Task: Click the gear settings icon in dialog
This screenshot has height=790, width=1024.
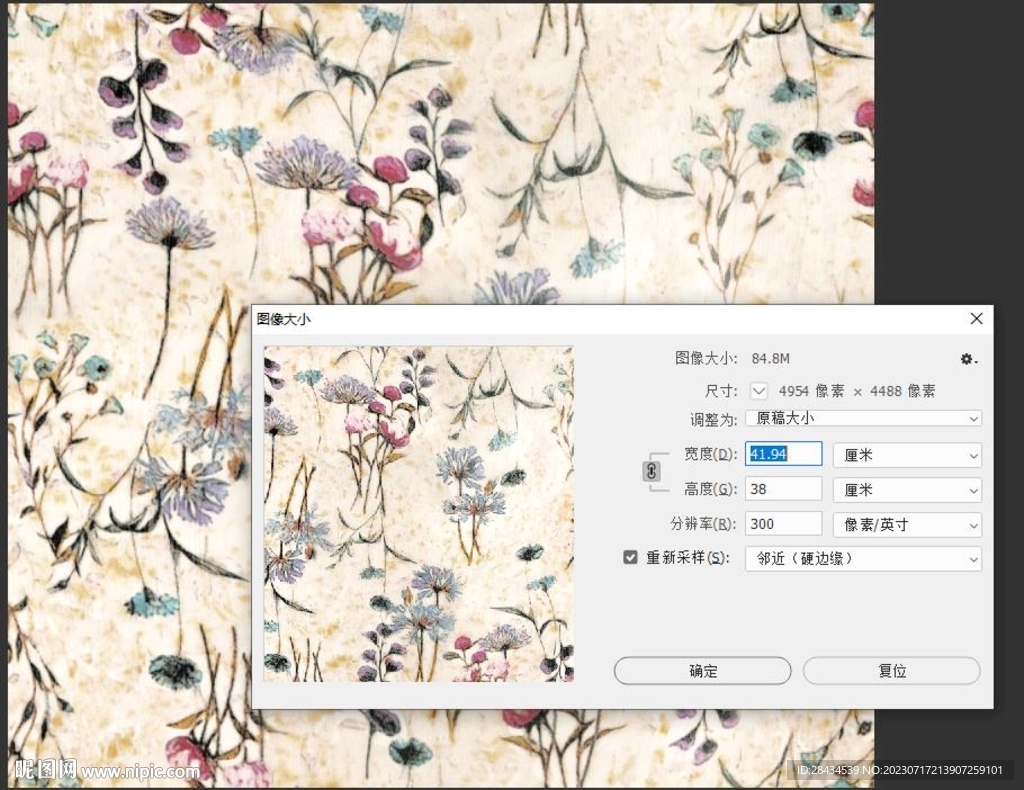Action: (x=968, y=359)
